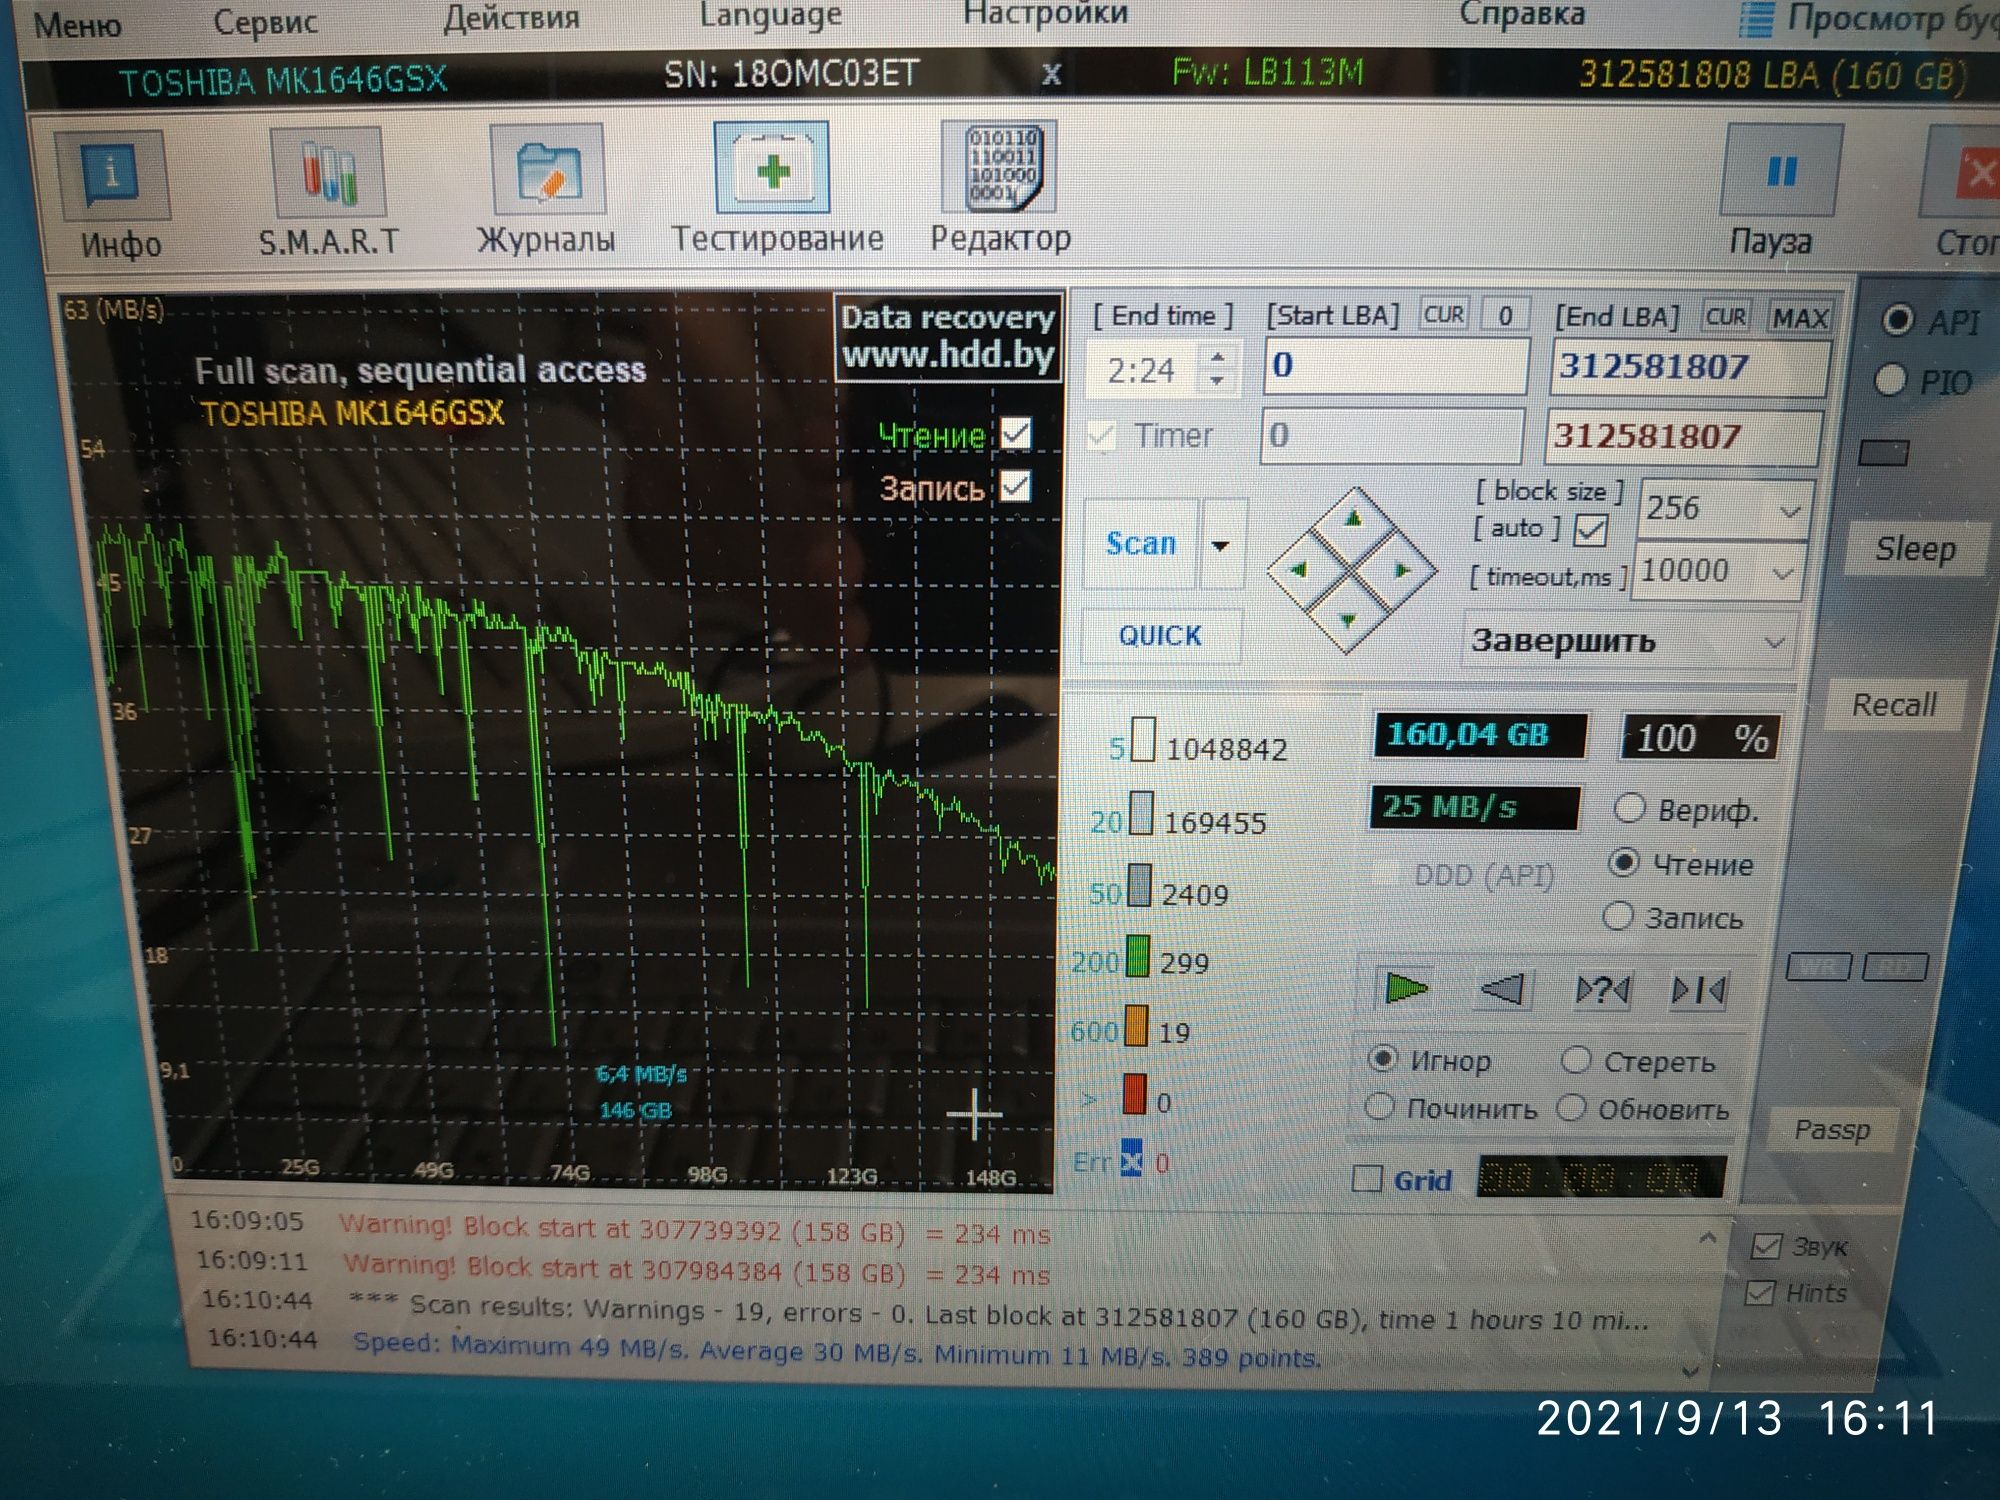This screenshot has height=1500, width=2000.
Task: Open the Тестирование testing icon
Action: [x=771, y=167]
